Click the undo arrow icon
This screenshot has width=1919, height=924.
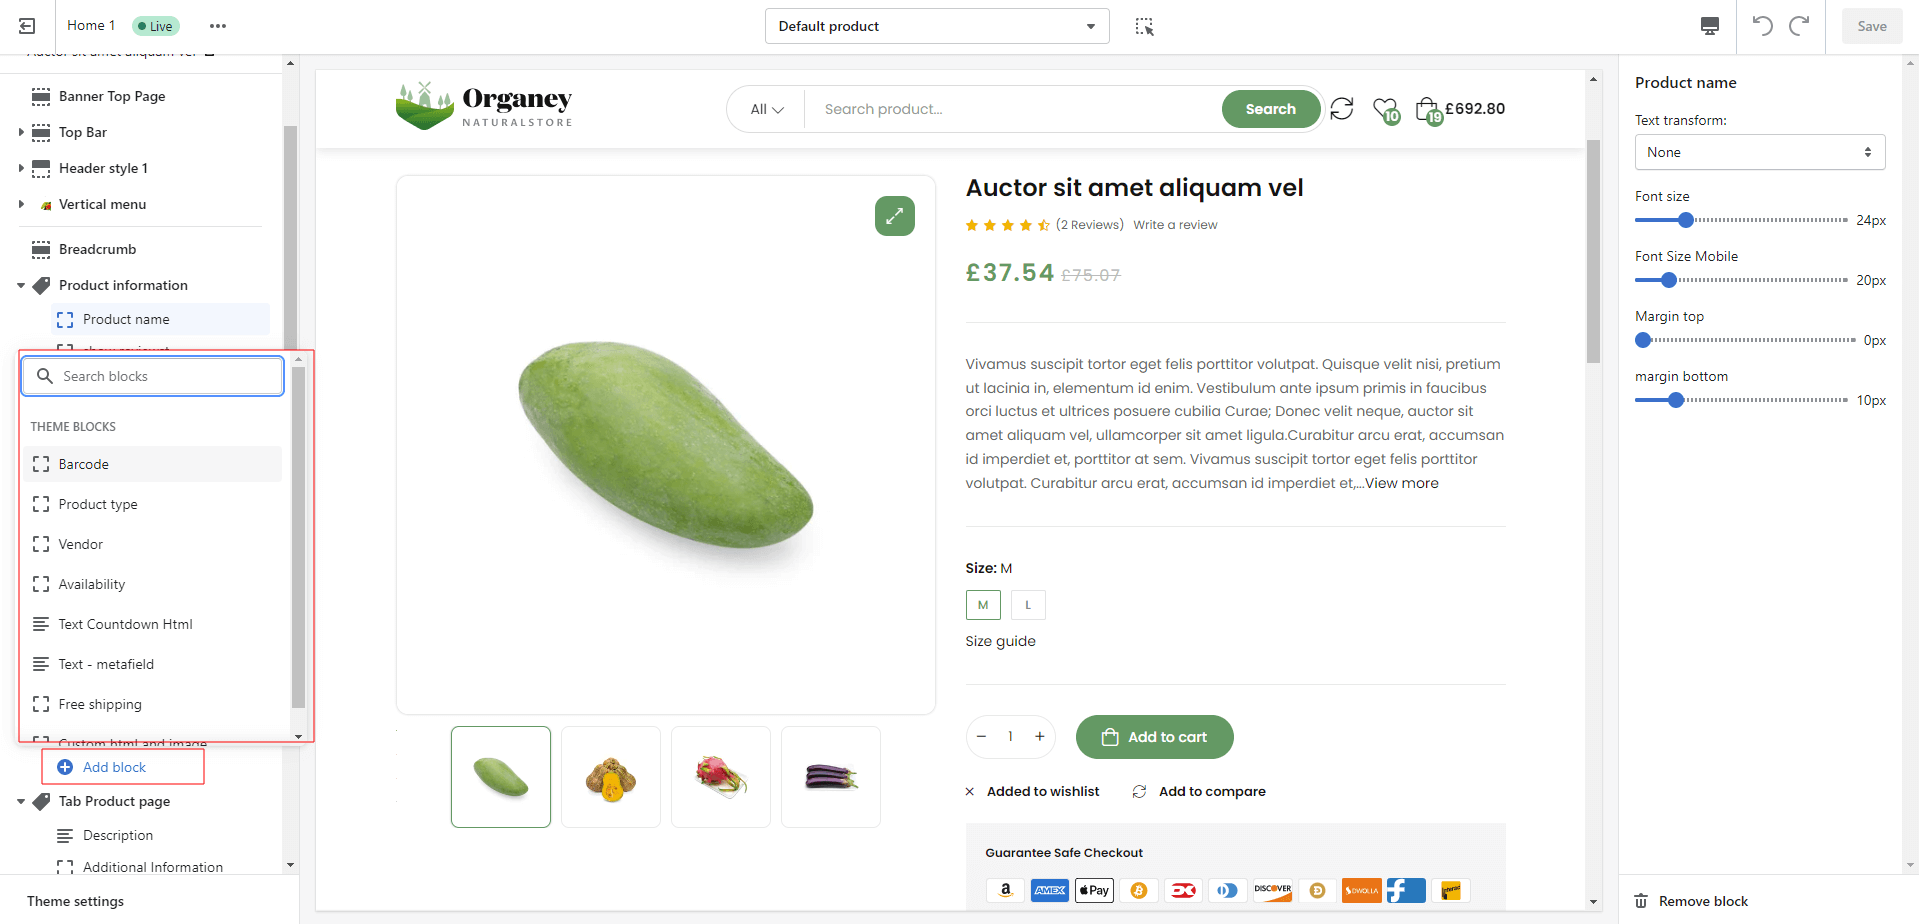[x=1762, y=26]
